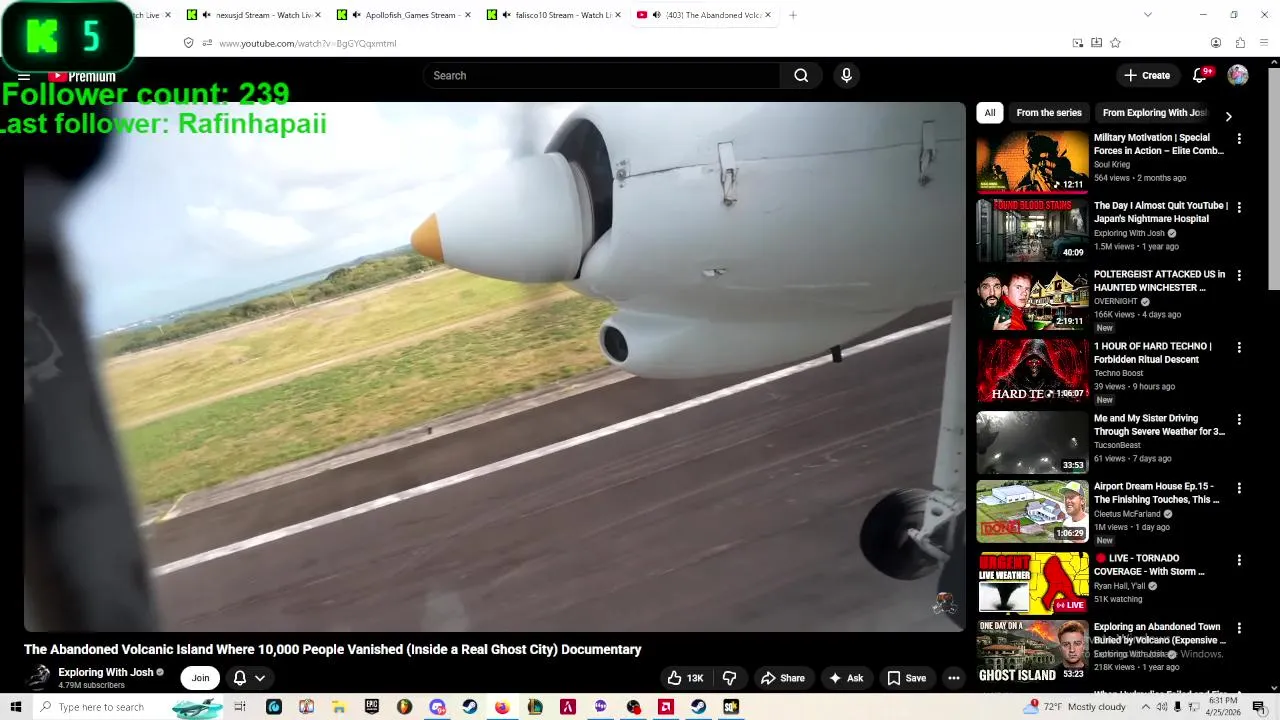Viewport: 1280px width, 720px height.
Task: Click the Share button
Action: point(782,678)
